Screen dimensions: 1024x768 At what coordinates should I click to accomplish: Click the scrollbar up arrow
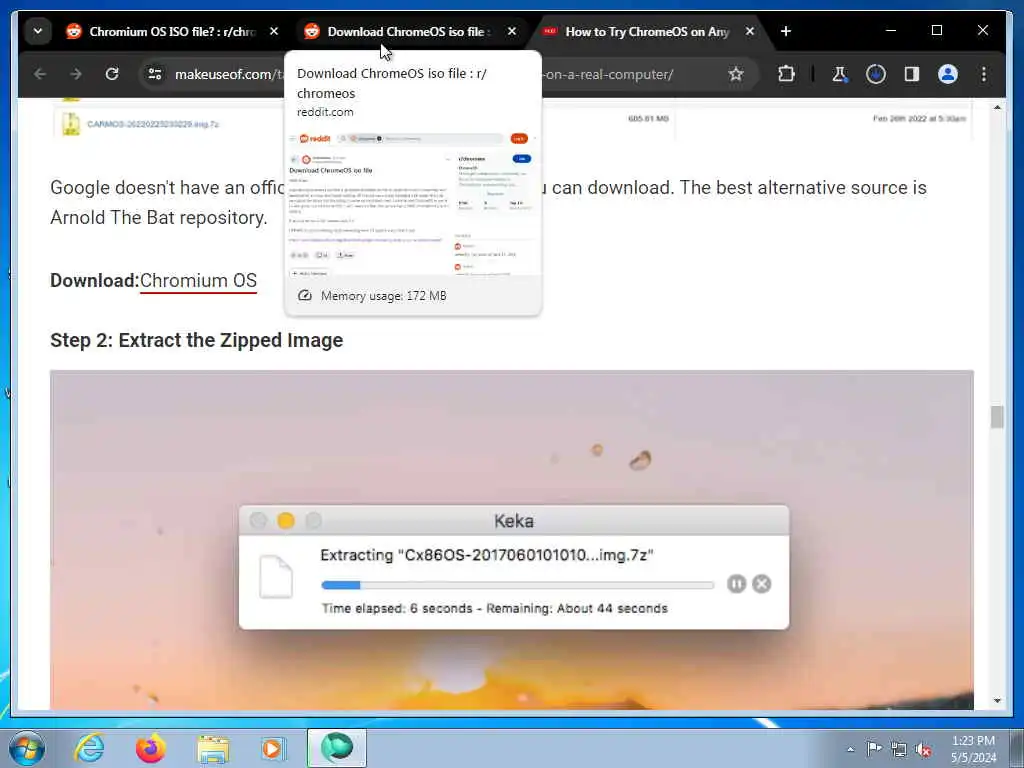point(997,107)
